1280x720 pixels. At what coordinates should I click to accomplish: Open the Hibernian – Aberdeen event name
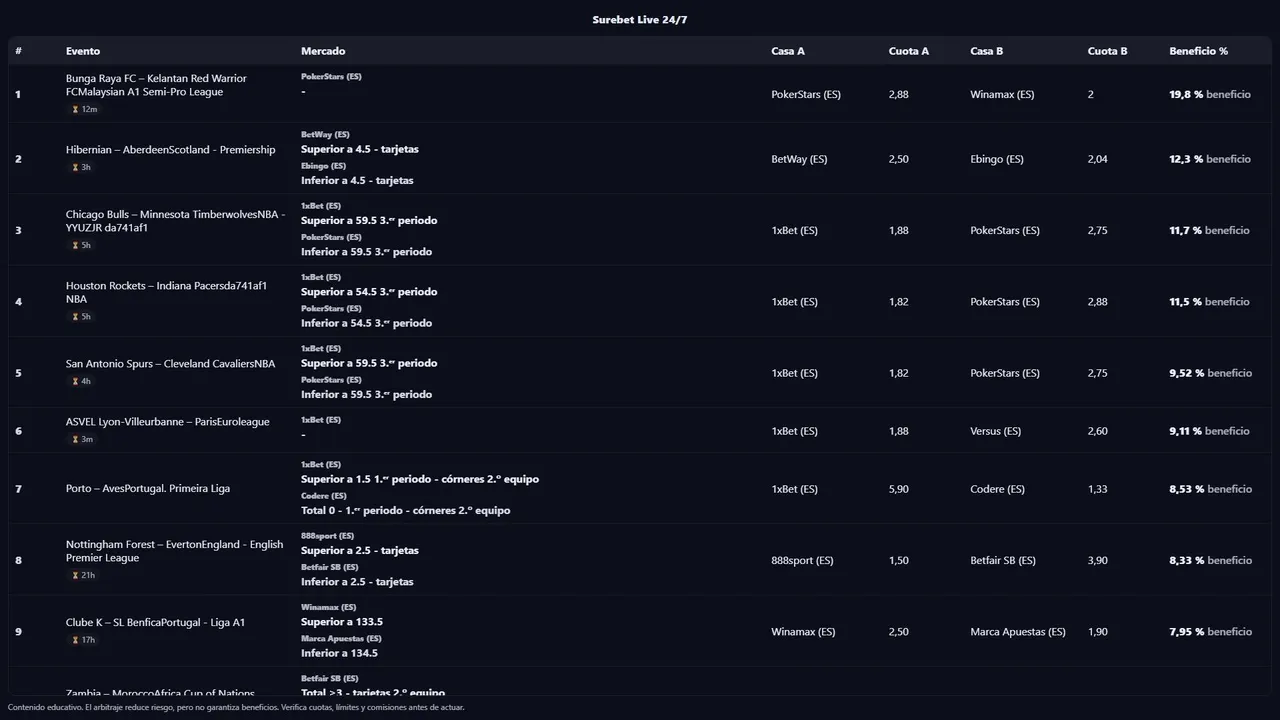click(x=170, y=150)
